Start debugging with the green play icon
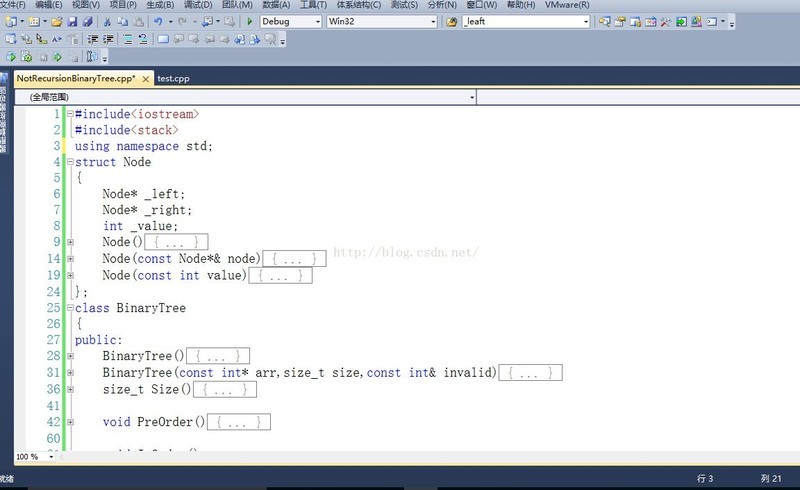800x490 pixels. [x=249, y=21]
